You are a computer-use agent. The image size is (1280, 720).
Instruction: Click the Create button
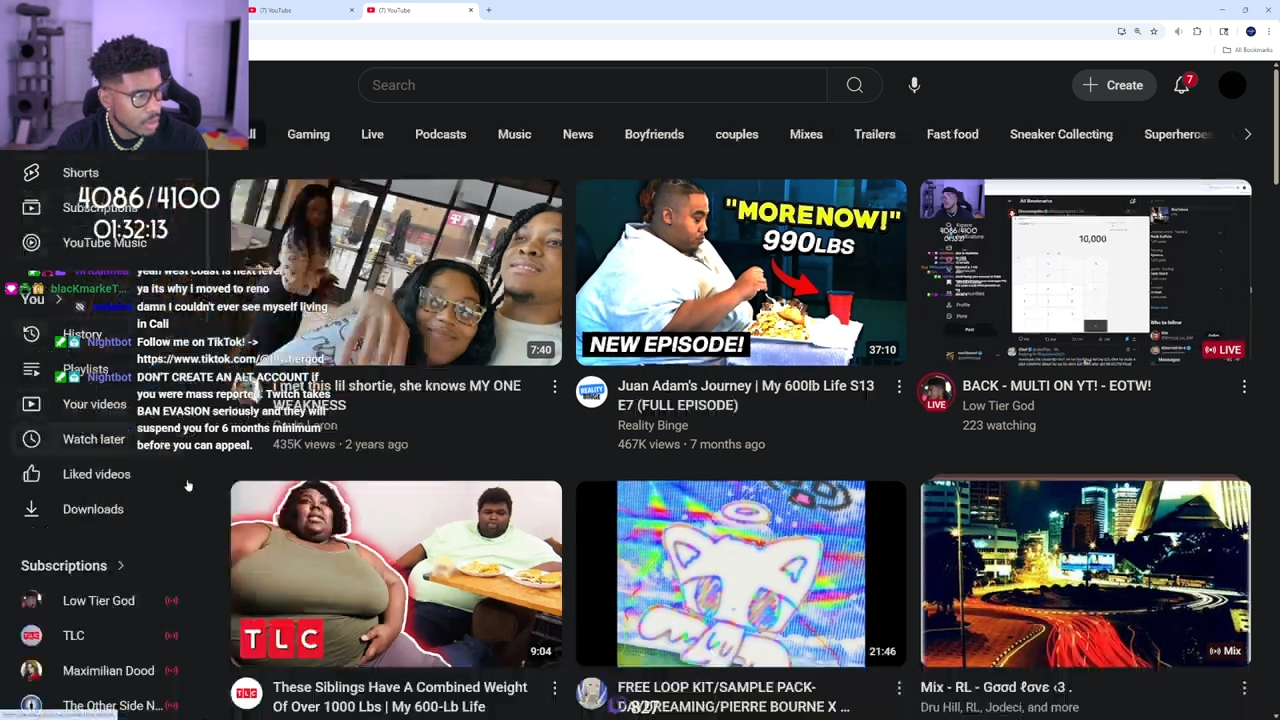pyautogui.click(x=1114, y=85)
